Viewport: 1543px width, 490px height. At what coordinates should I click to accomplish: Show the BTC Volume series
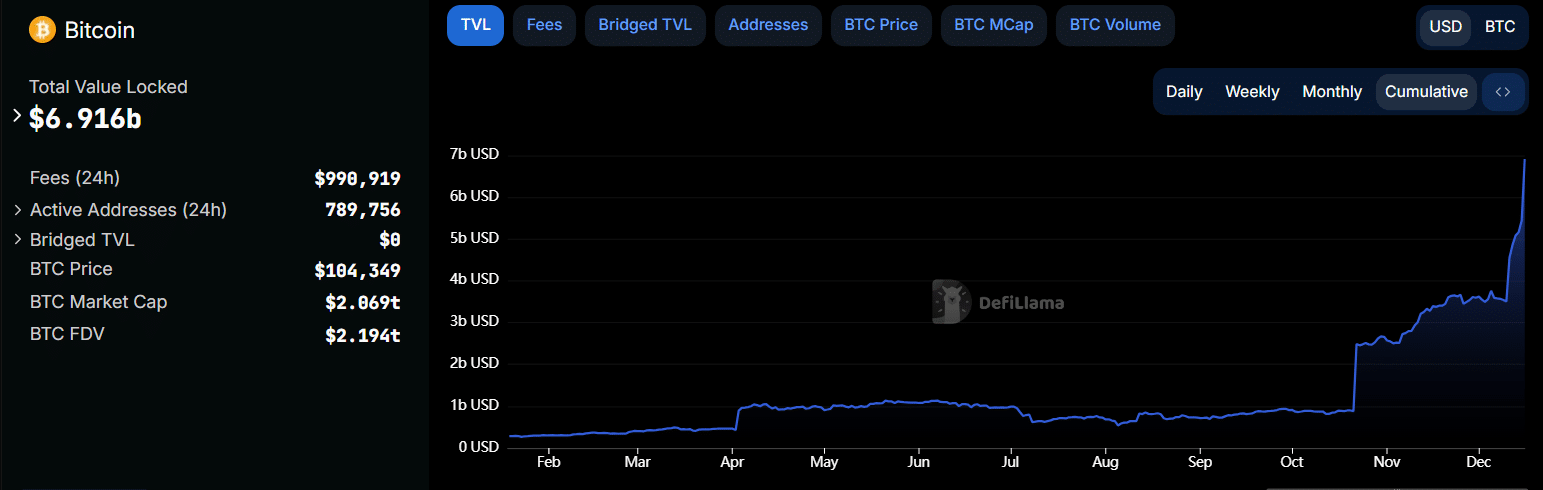1115,25
